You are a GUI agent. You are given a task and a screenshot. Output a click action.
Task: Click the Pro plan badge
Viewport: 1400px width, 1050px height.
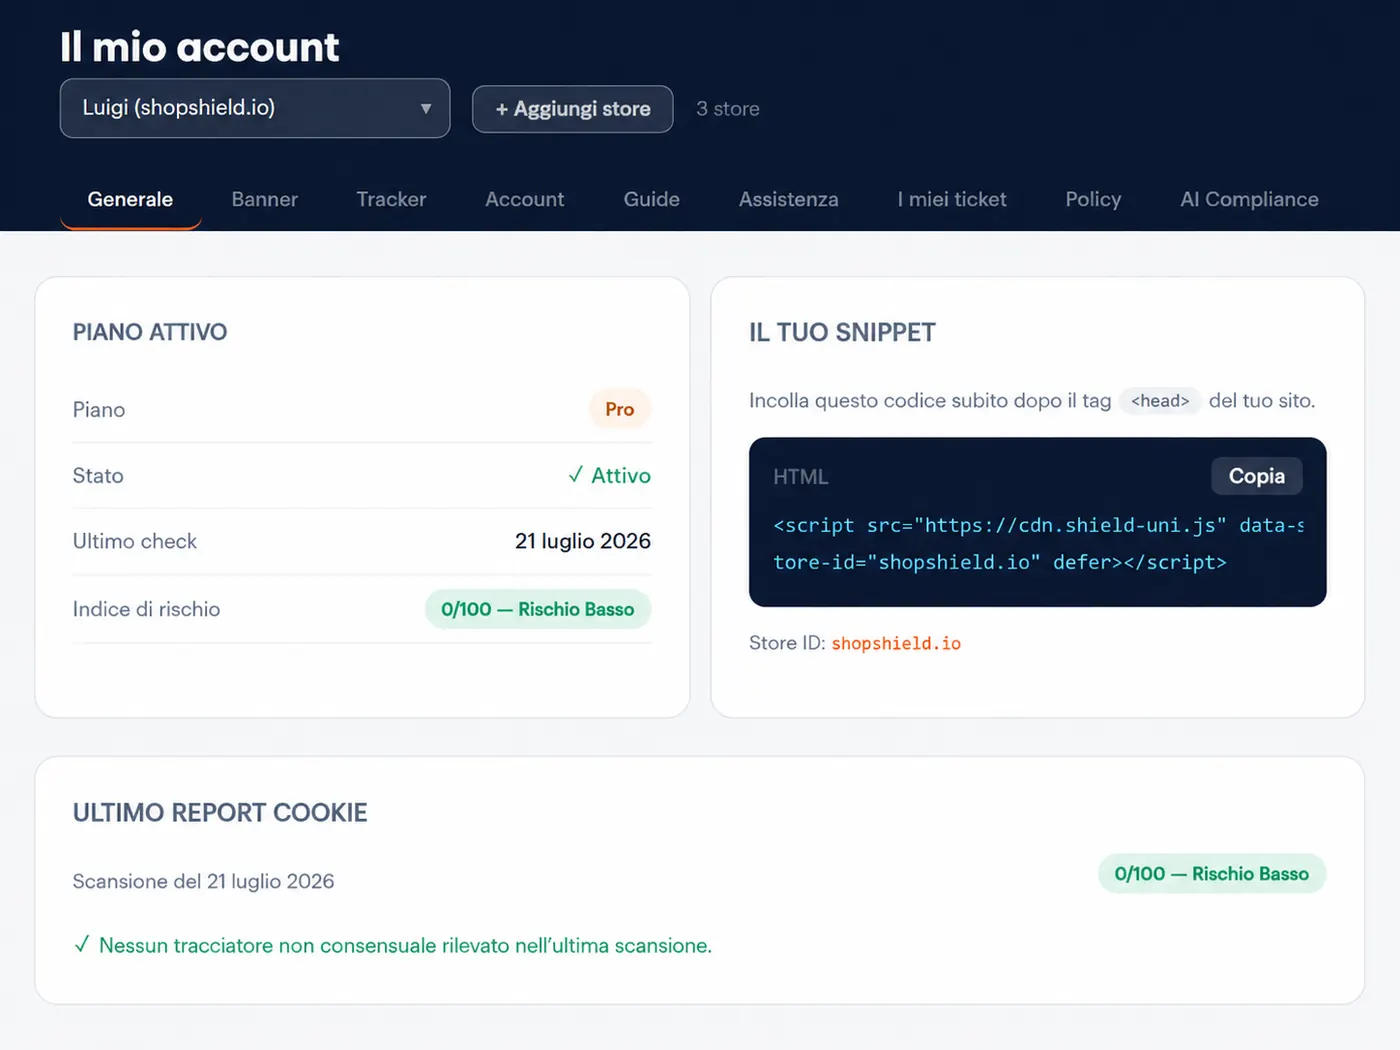tap(620, 409)
